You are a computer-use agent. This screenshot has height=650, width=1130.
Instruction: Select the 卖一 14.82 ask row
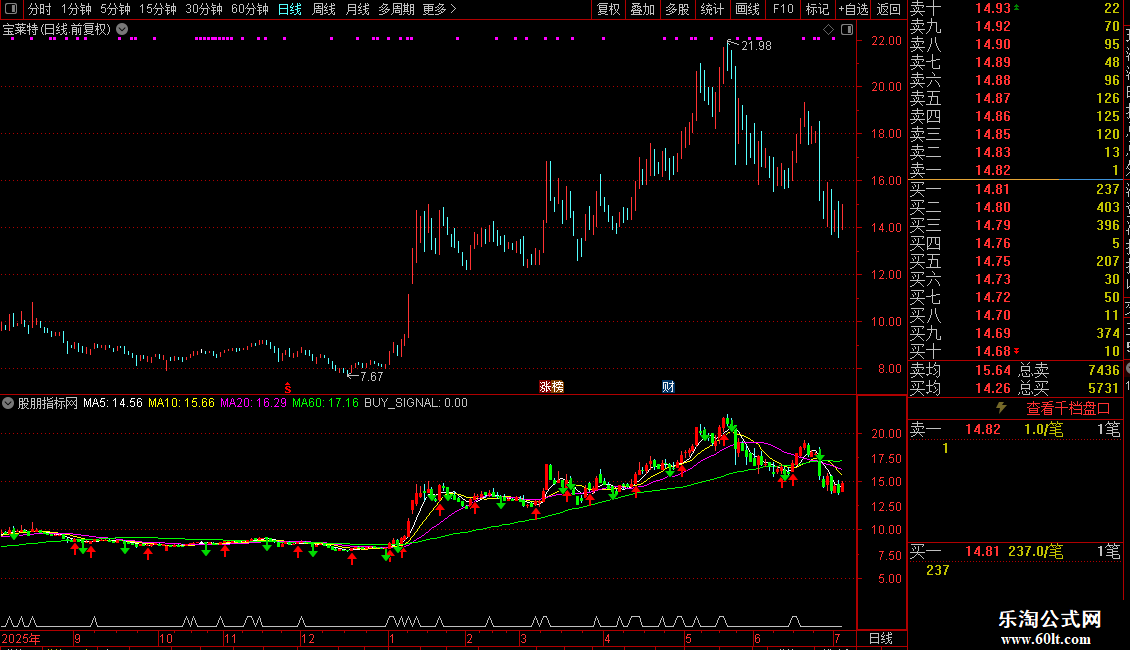pos(1015,170)
